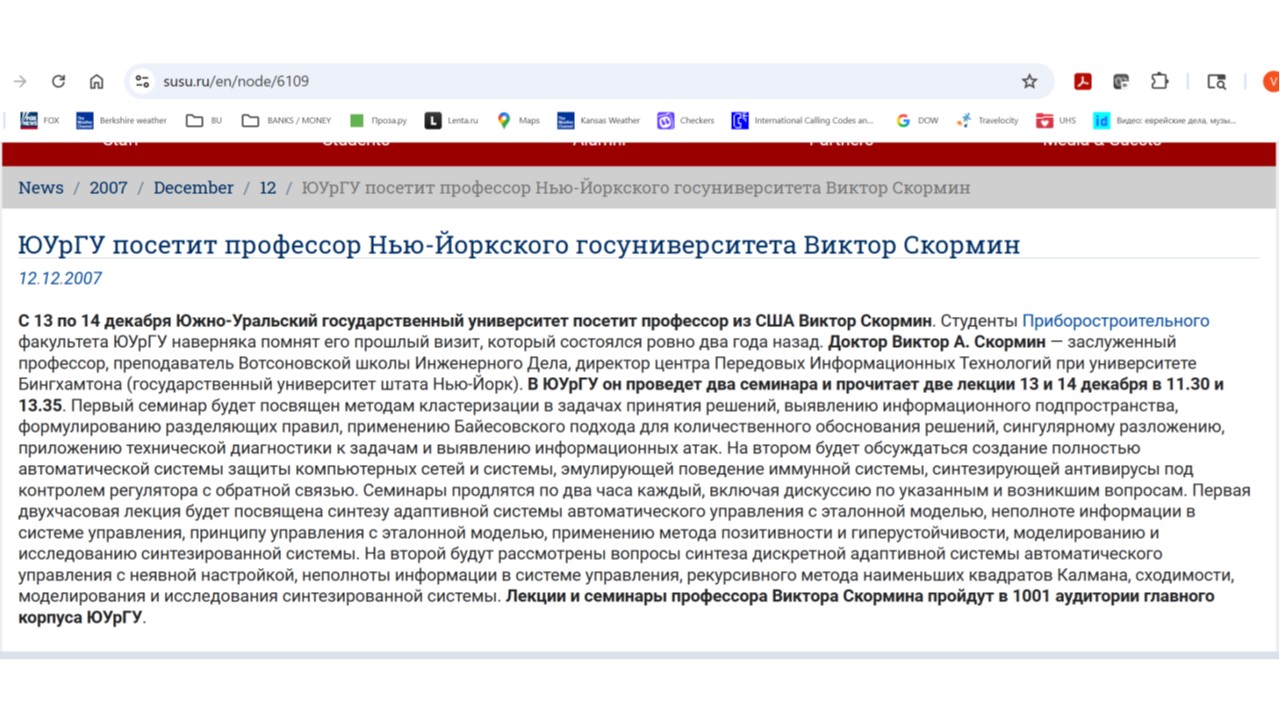Follow the Приборостроительного faculty link
The height and width of the screenshot is (720, 1280).
1115,321
